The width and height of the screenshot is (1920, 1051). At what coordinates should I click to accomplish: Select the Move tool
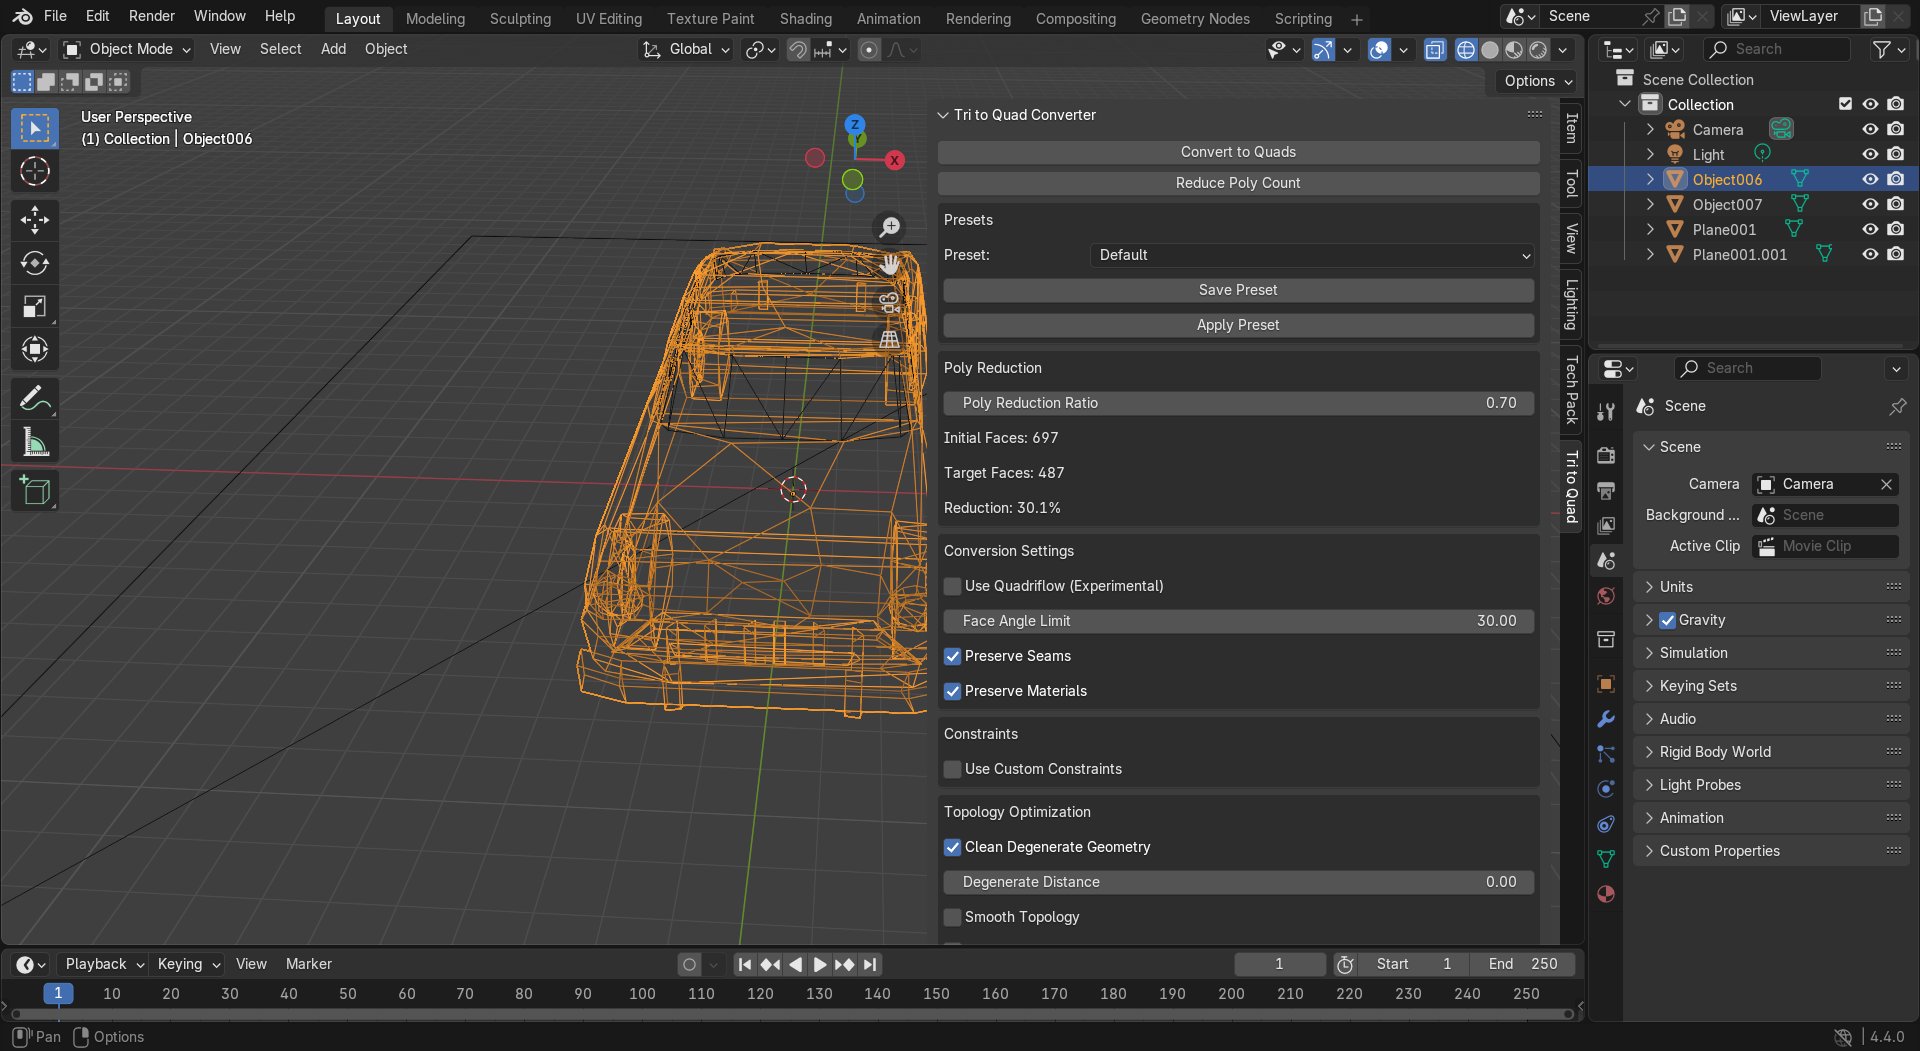click(34, 219)
